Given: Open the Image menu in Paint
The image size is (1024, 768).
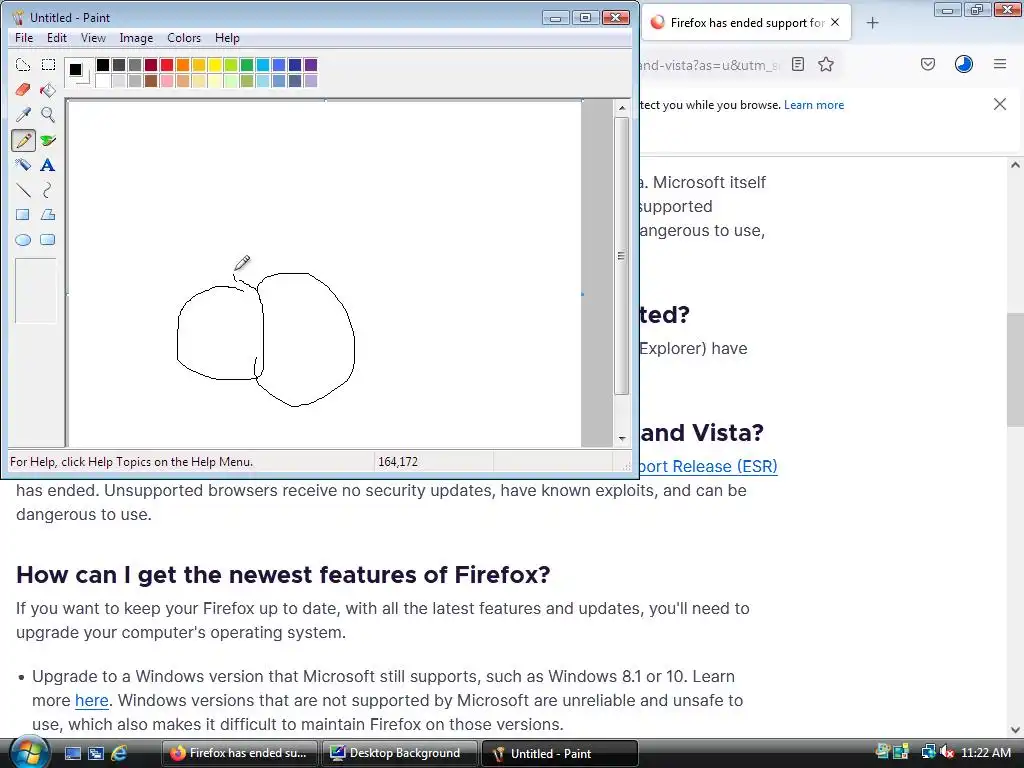Looking at the screenshot, I should tap(136, 38).
